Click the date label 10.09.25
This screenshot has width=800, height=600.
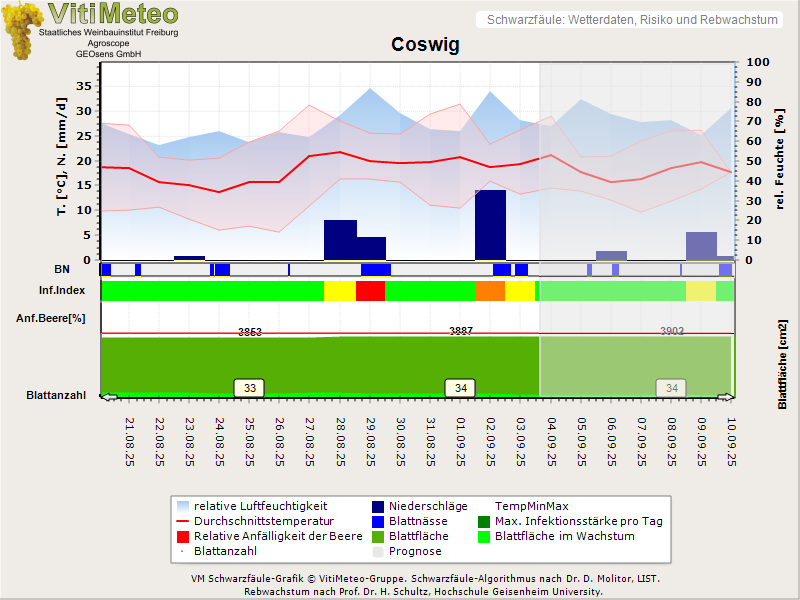point(732,442)
